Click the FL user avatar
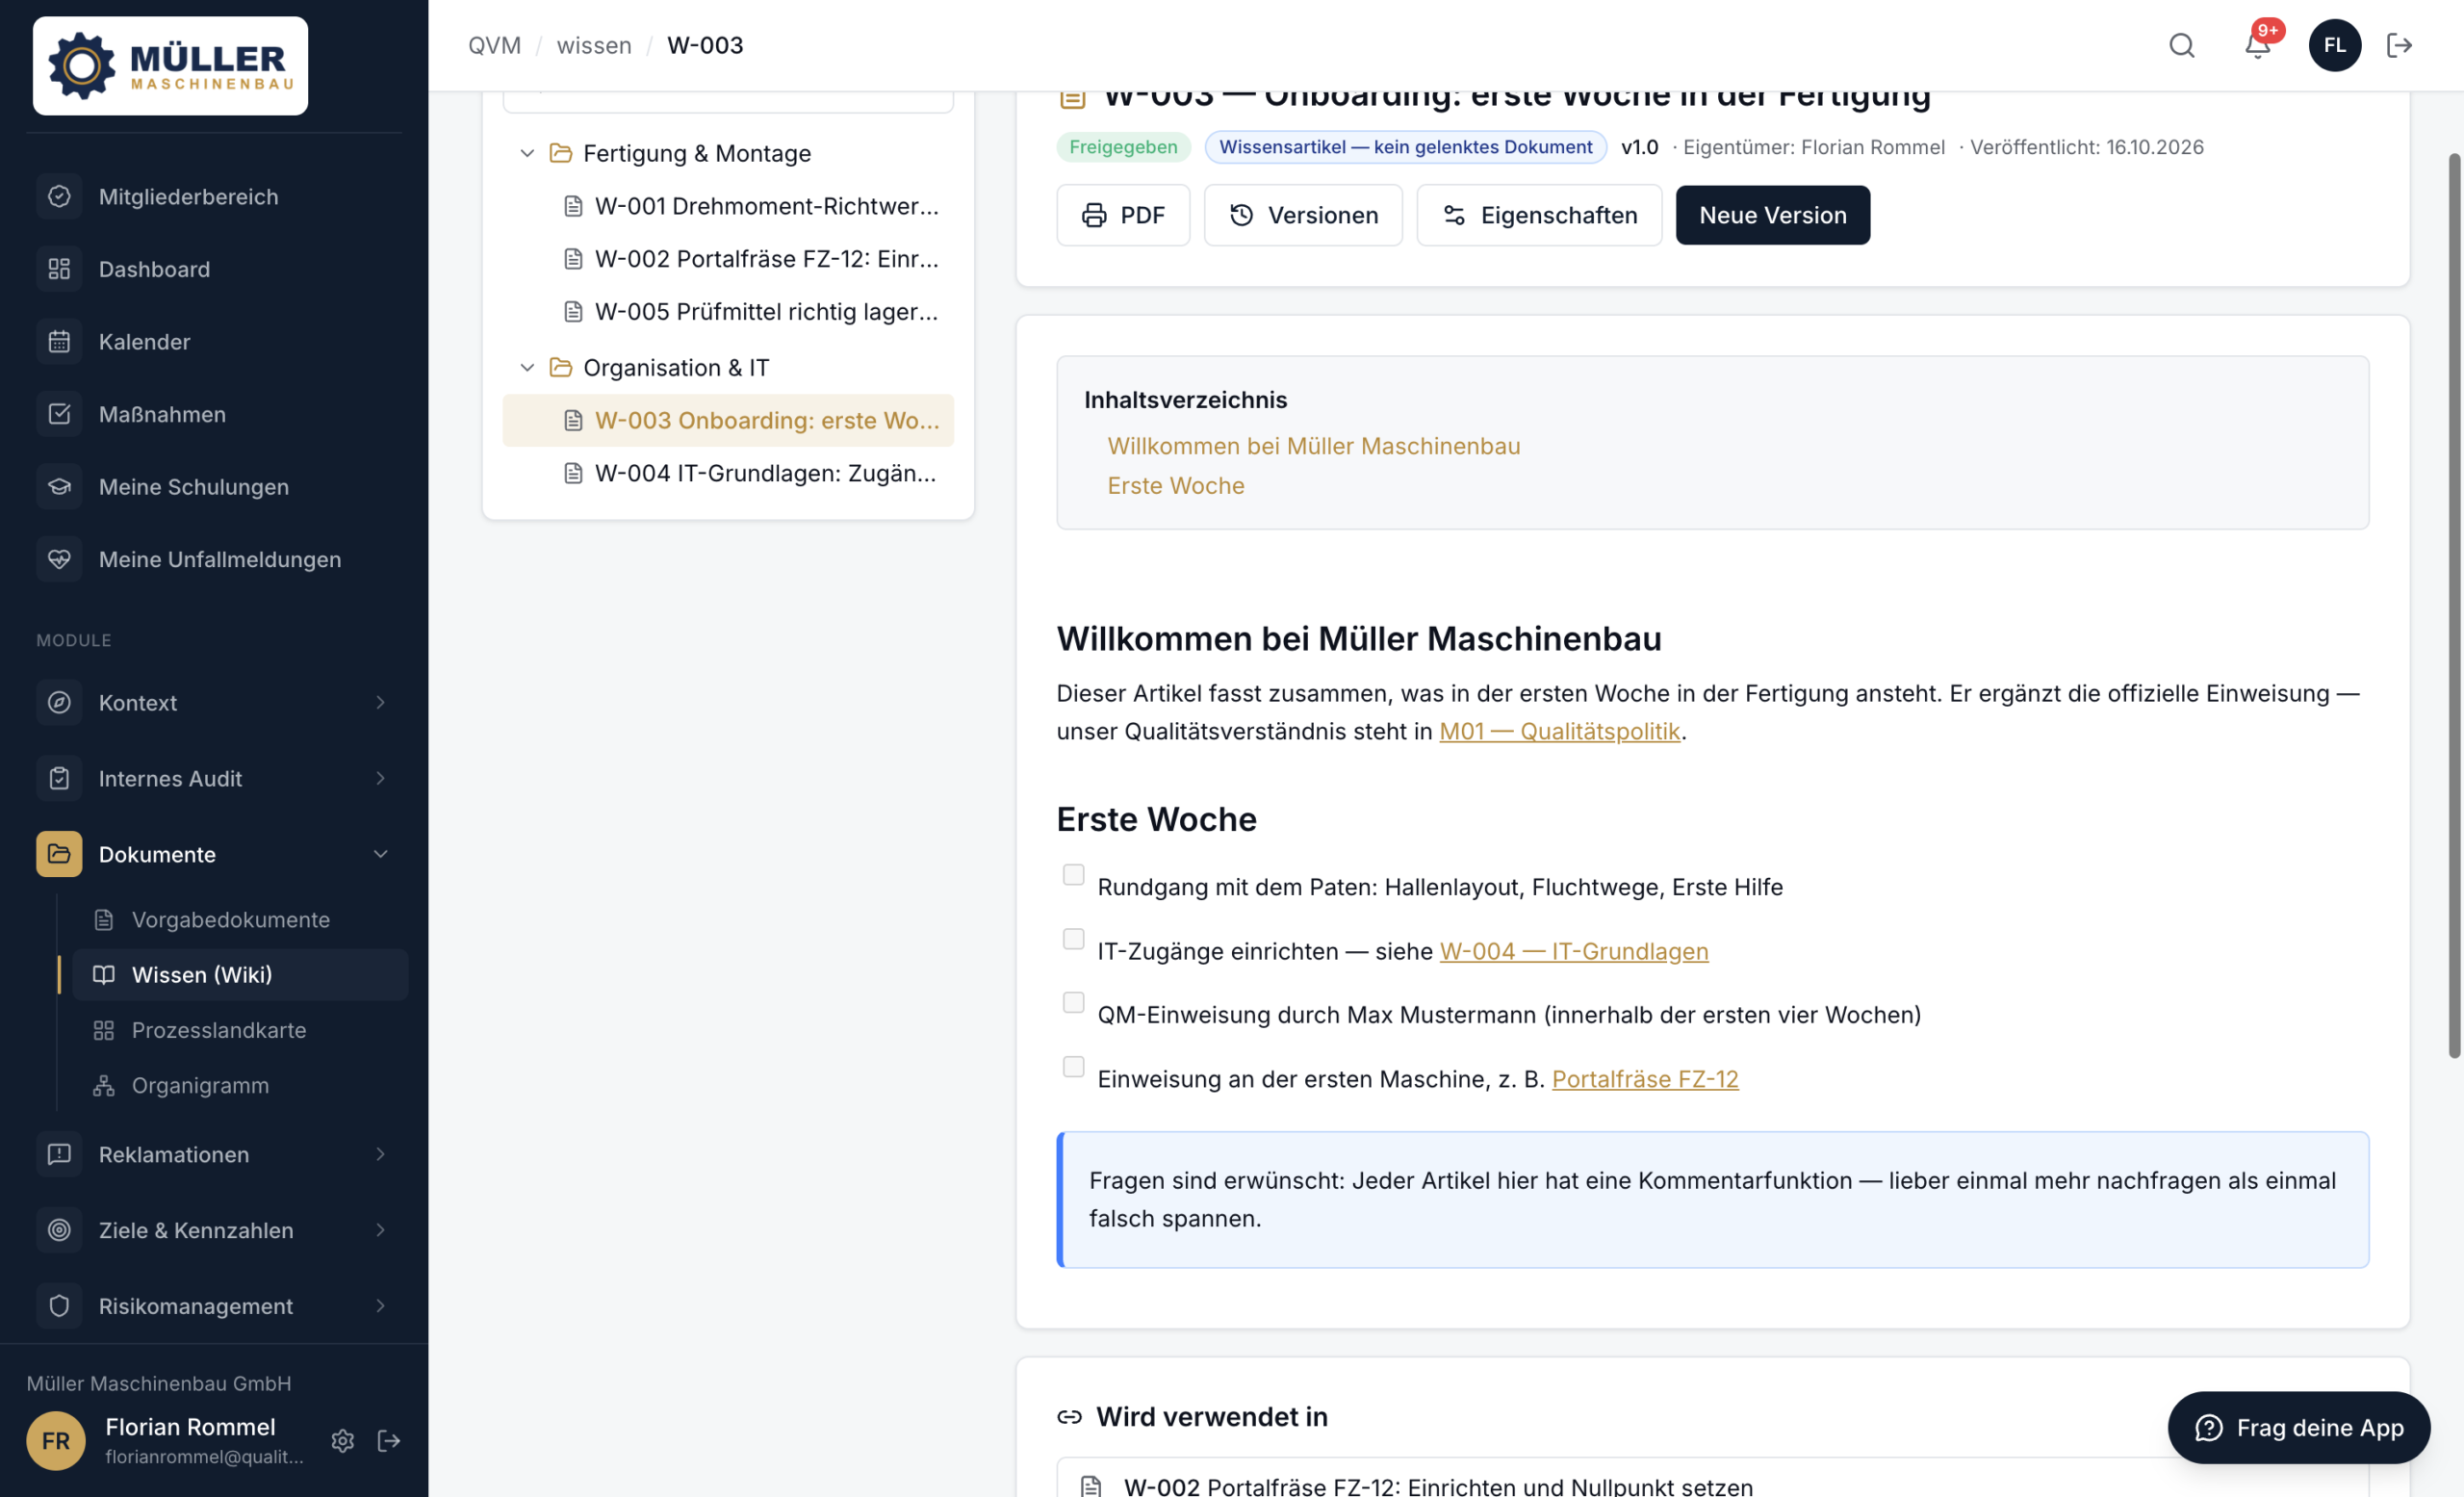 [x=2334, y=45]
